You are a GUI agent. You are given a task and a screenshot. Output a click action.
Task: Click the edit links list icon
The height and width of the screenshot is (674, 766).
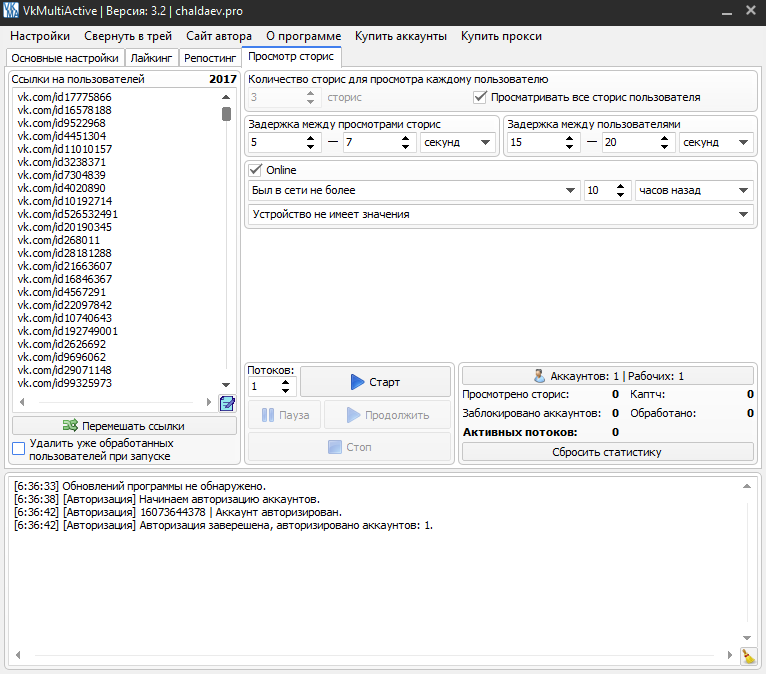point(227,403)
